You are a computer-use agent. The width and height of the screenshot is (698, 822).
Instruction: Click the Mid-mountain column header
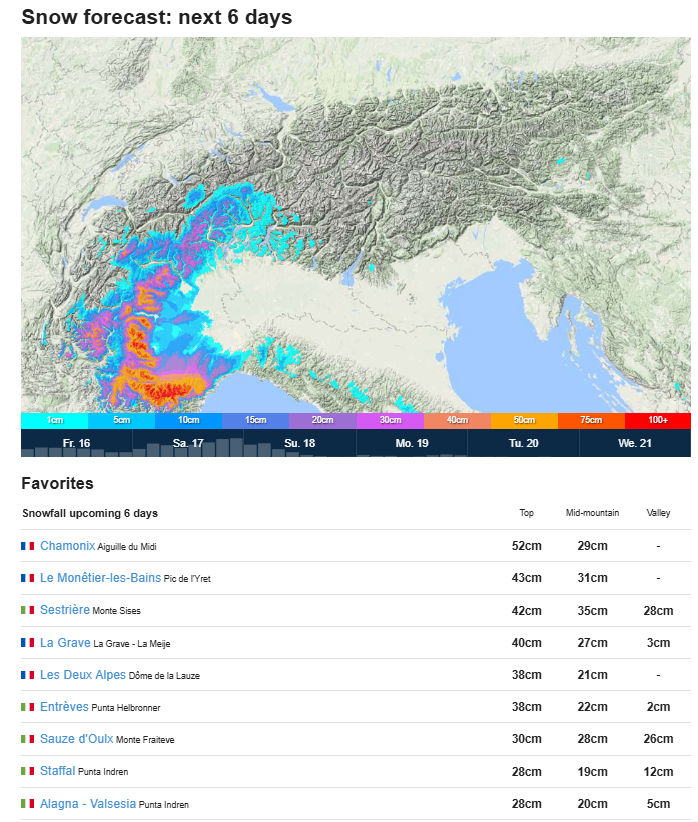click(x=592, y=513)
